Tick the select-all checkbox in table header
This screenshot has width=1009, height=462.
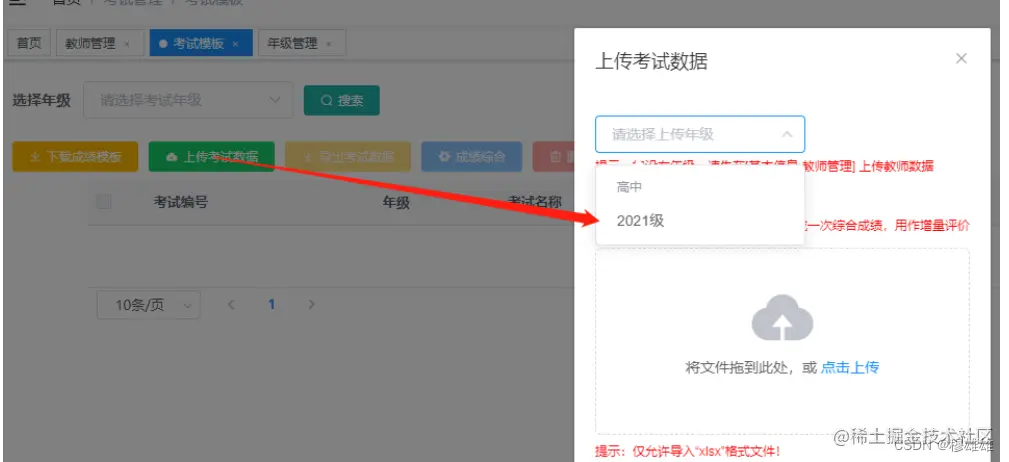coord(104,202)
